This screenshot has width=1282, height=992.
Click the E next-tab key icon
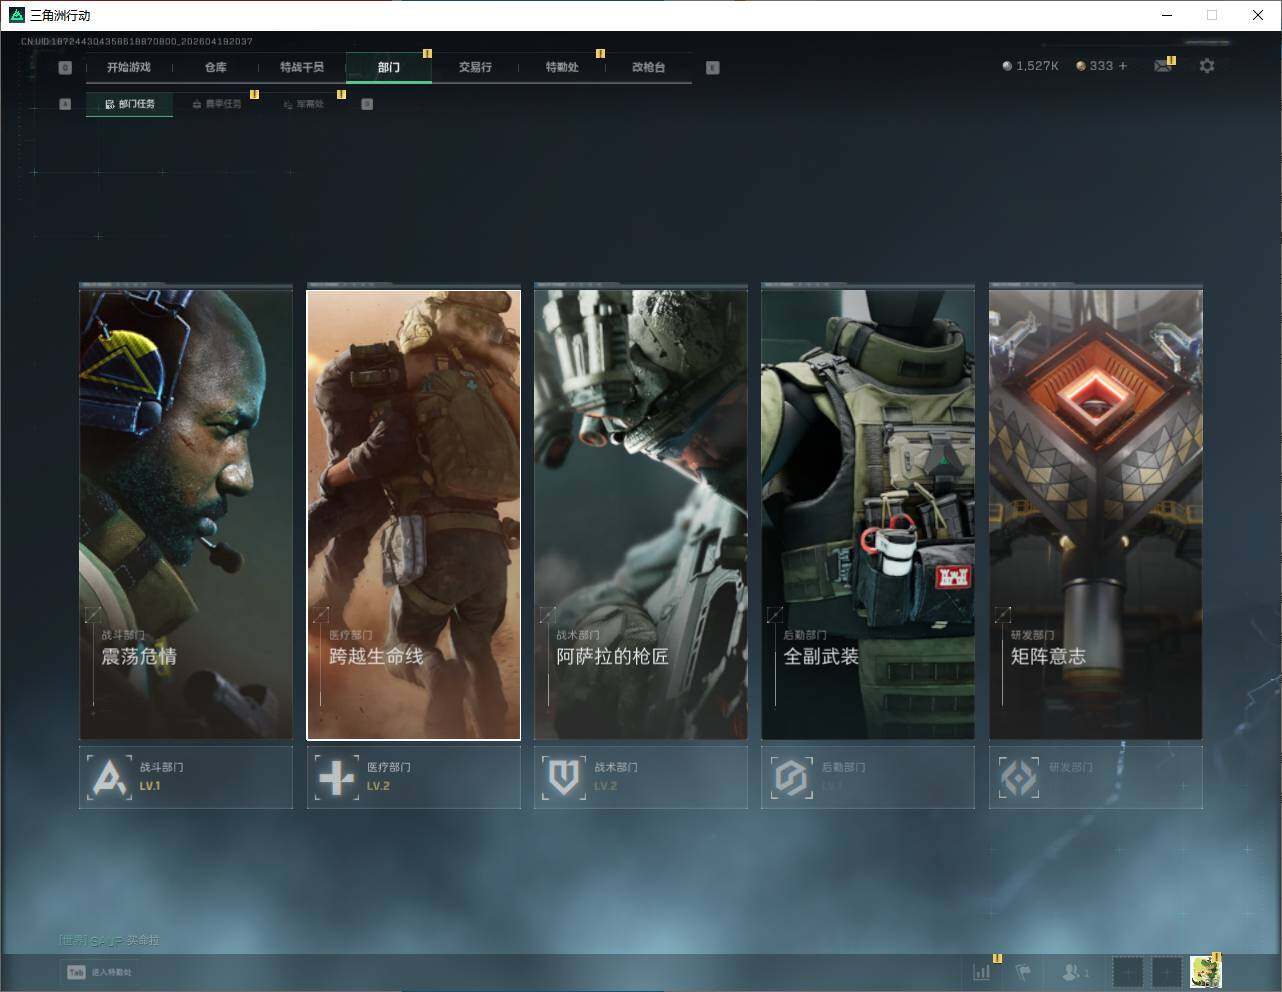[712, 67]
